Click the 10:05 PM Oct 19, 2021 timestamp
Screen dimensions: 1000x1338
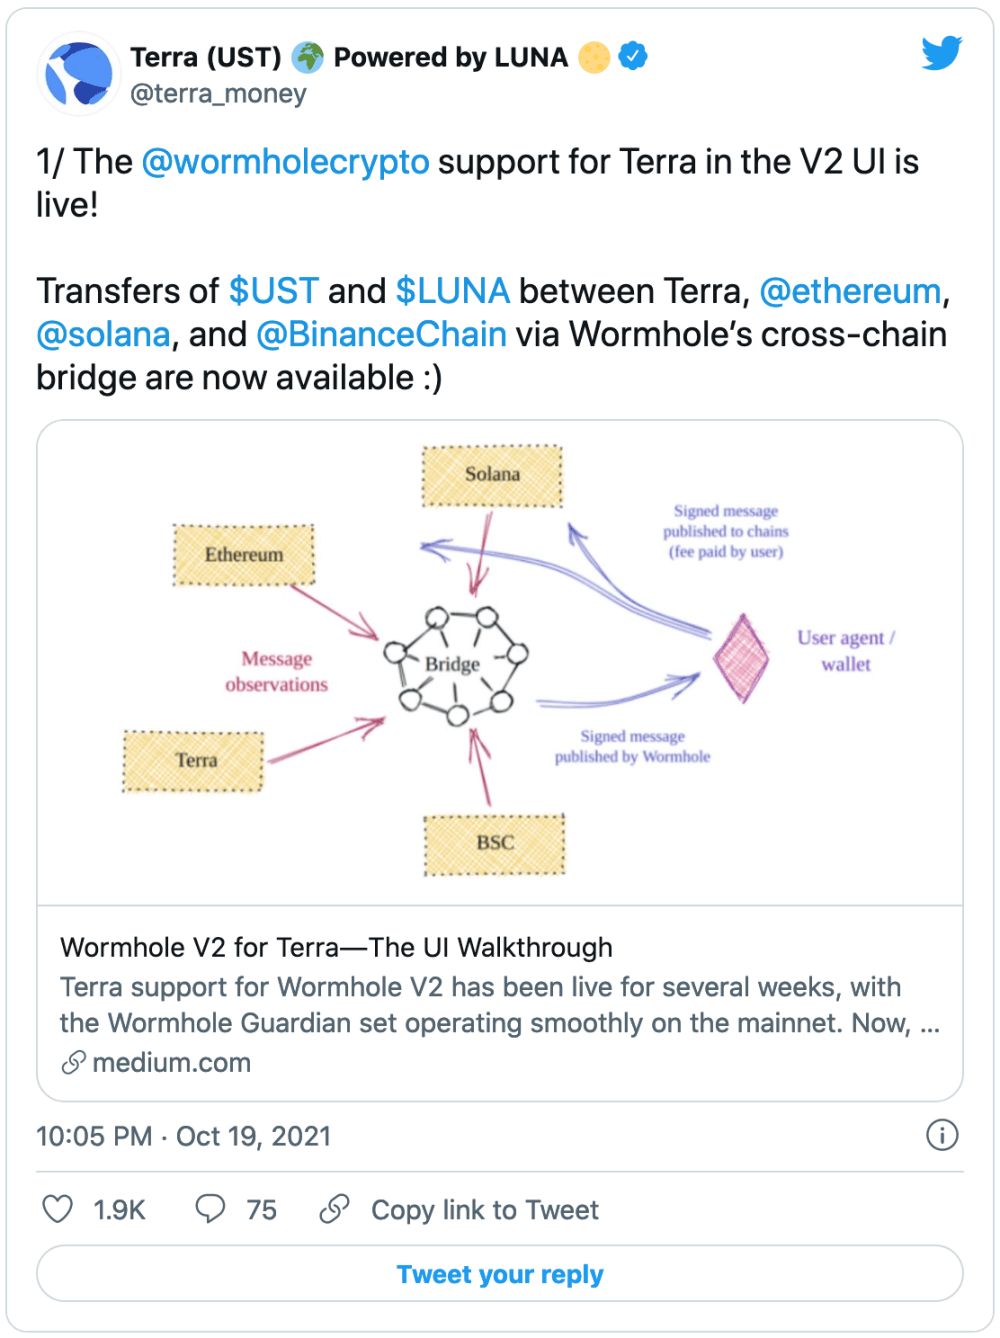click(184, 1136)
